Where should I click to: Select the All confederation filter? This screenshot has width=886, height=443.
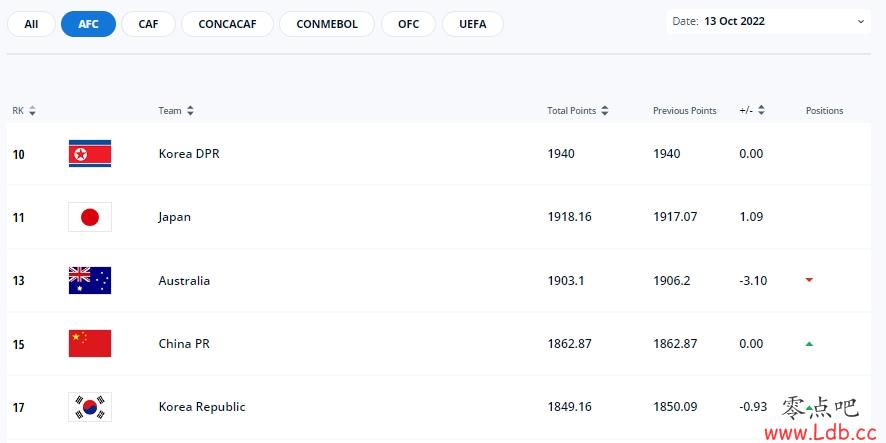coord(31,24)
